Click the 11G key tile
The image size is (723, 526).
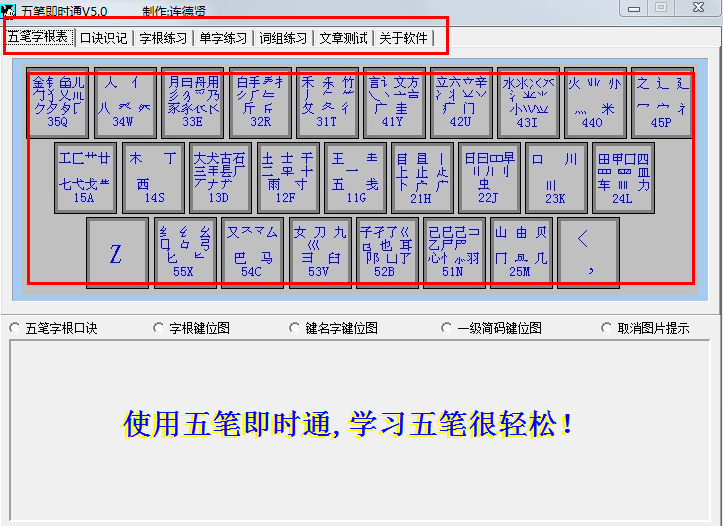355,178
